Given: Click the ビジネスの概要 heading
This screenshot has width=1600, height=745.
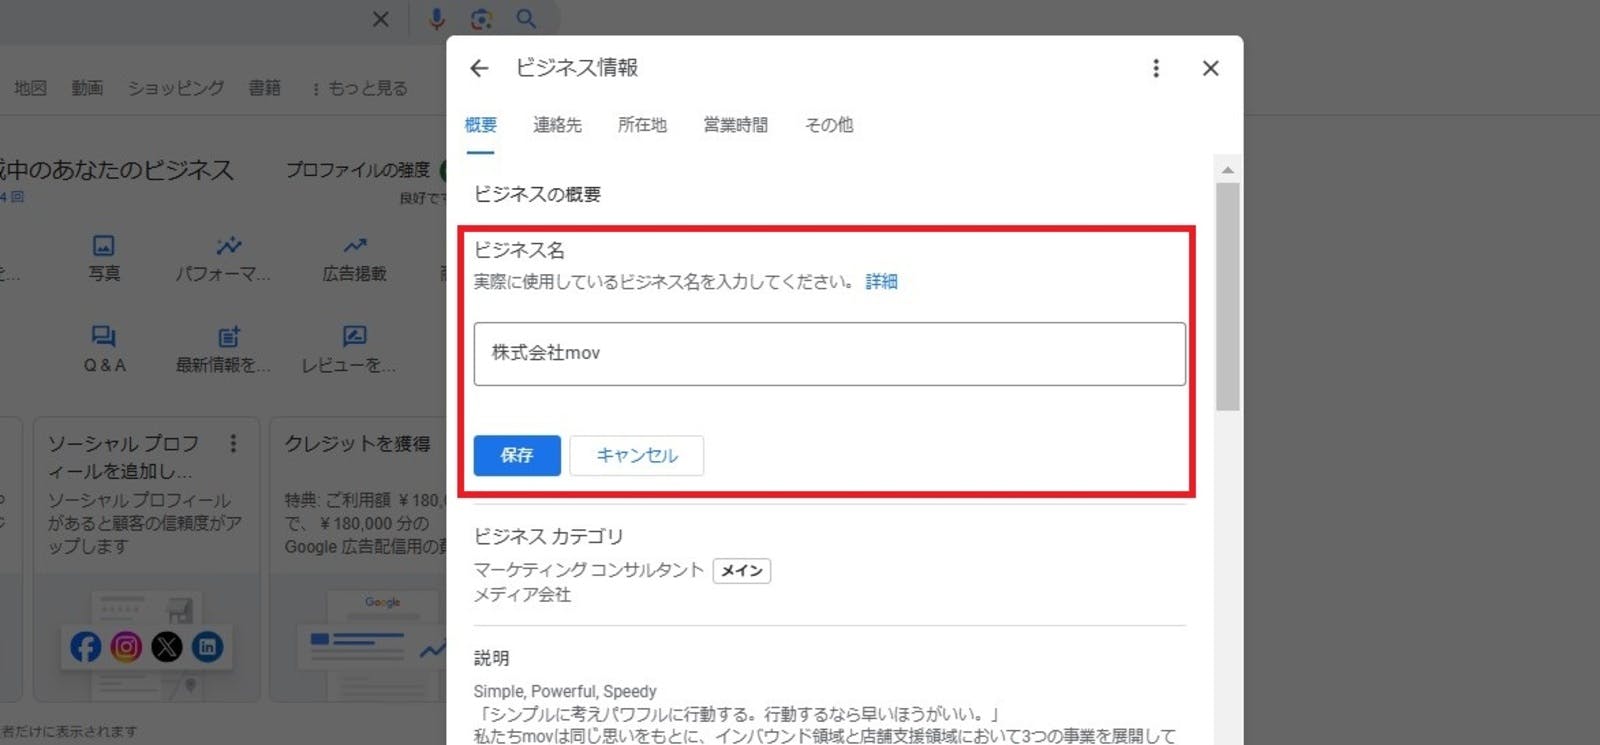Looking at the screenshot, I should (x=537, y=194).
